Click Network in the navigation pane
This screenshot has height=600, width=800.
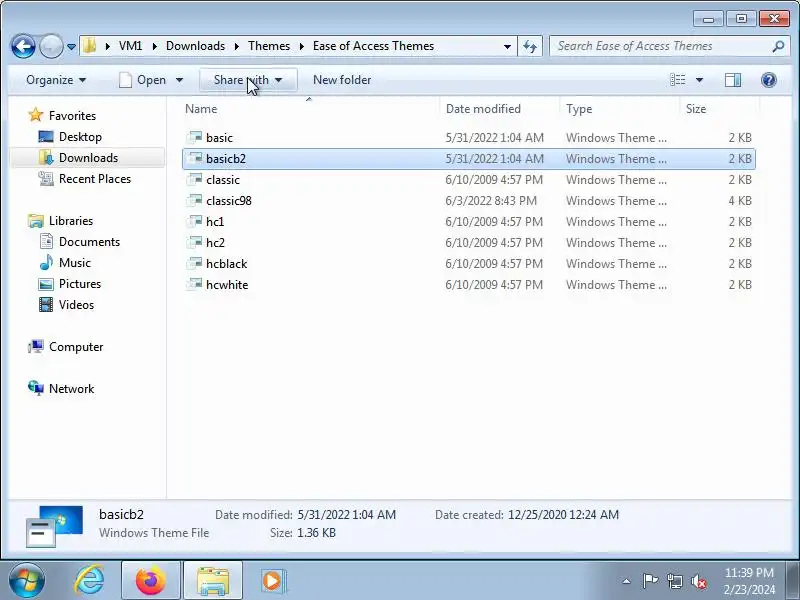pyautogui.click(x=71, y=389)
